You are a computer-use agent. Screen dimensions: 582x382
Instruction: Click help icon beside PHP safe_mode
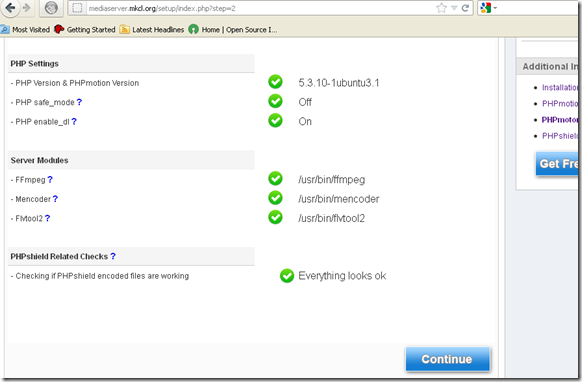tap(79, 102)
